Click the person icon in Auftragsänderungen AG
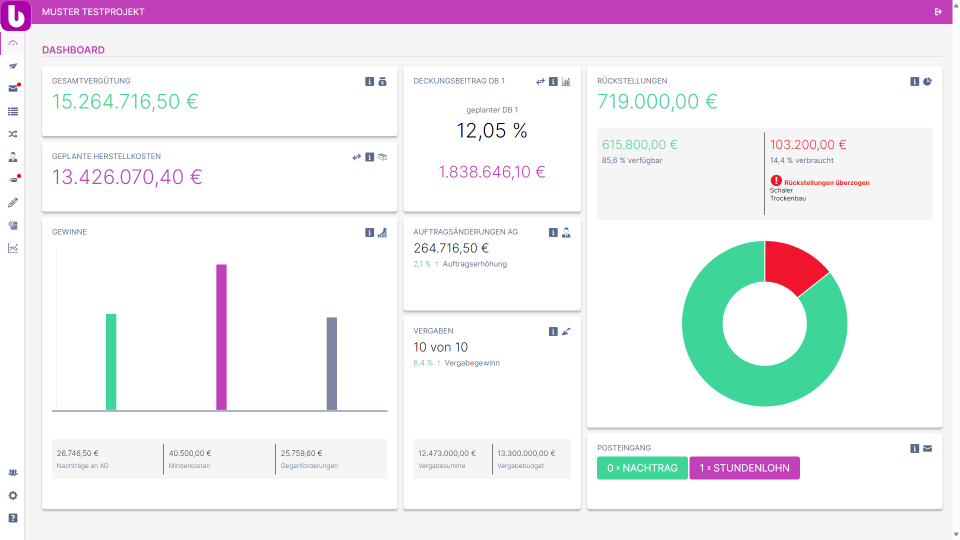Screen dimensions: 960x540 pos(566,232)
